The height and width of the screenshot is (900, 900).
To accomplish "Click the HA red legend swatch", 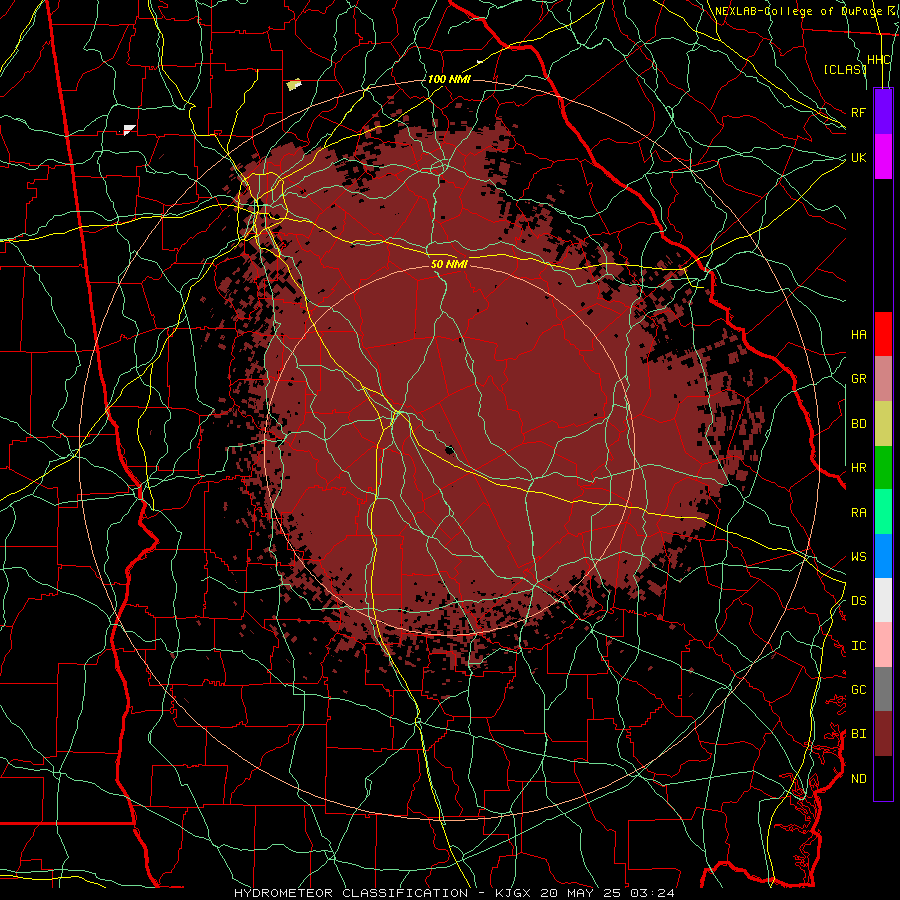I will (883, 334).
